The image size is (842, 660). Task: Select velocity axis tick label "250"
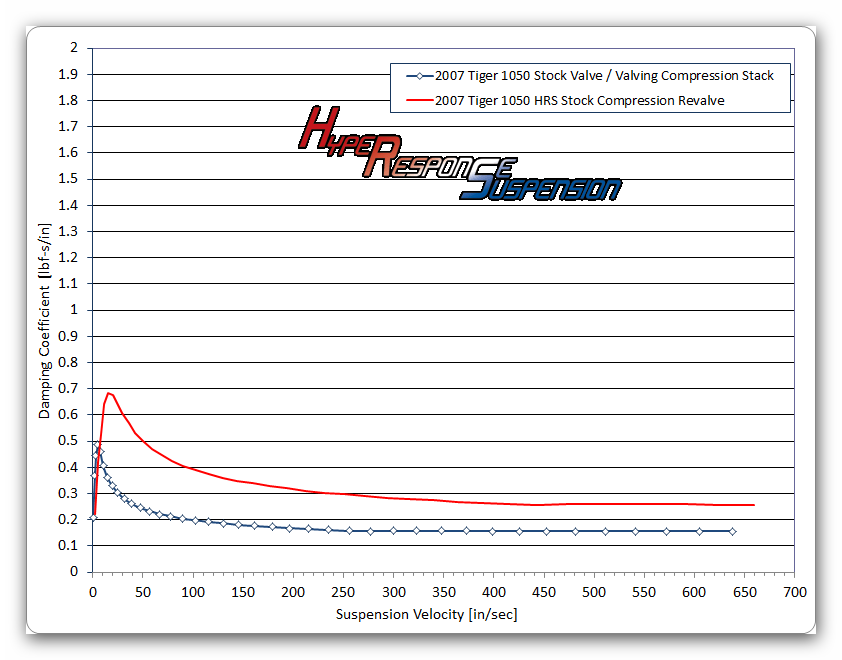[x=343, y=592]
